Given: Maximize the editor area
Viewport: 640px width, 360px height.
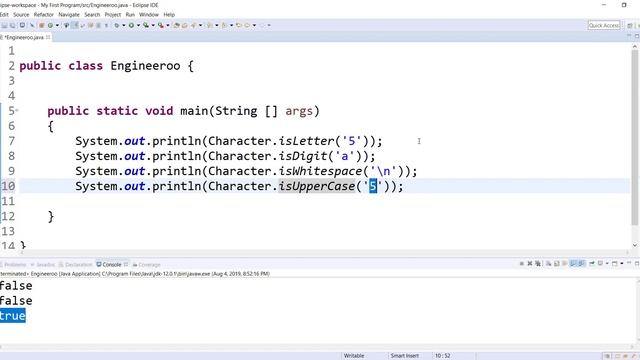Looking at the screenshot, I should click(x=637, y=36).
